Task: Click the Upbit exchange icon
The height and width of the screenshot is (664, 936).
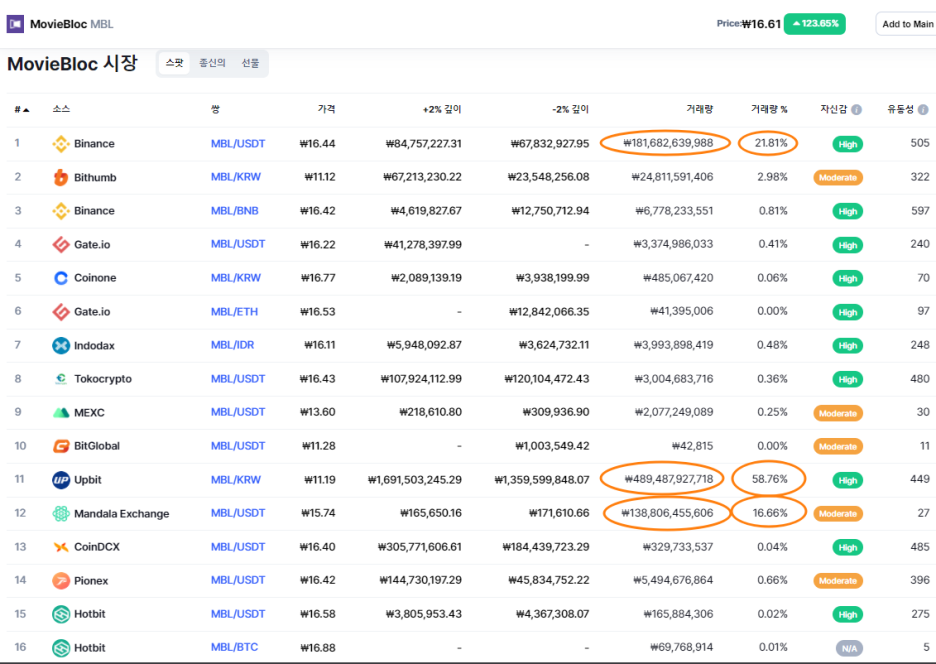Action: pos(61,479)
